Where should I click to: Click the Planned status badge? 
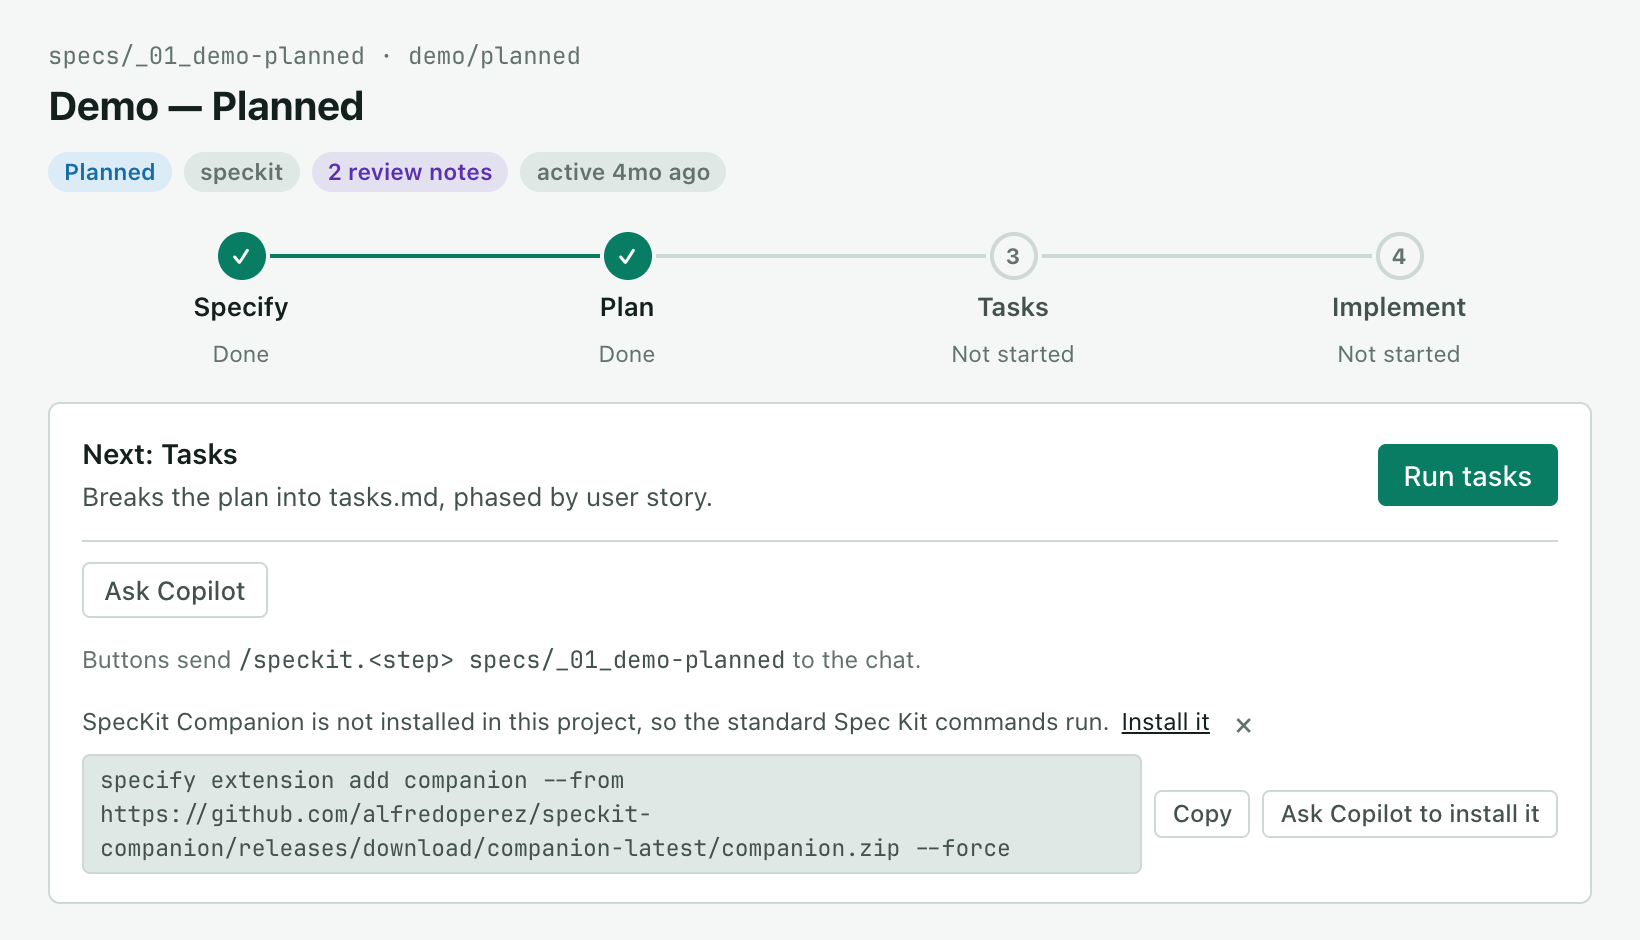click(110, 172)
